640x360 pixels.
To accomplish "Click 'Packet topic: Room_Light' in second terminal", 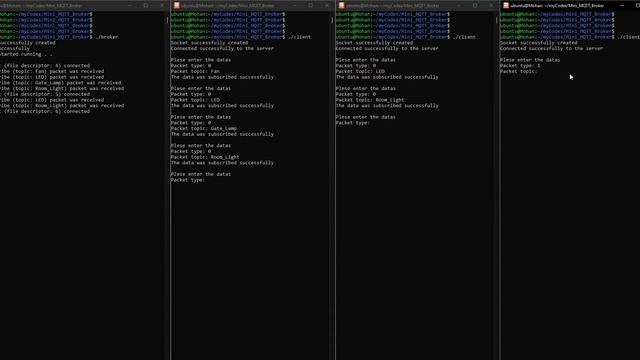I will 205,157.
